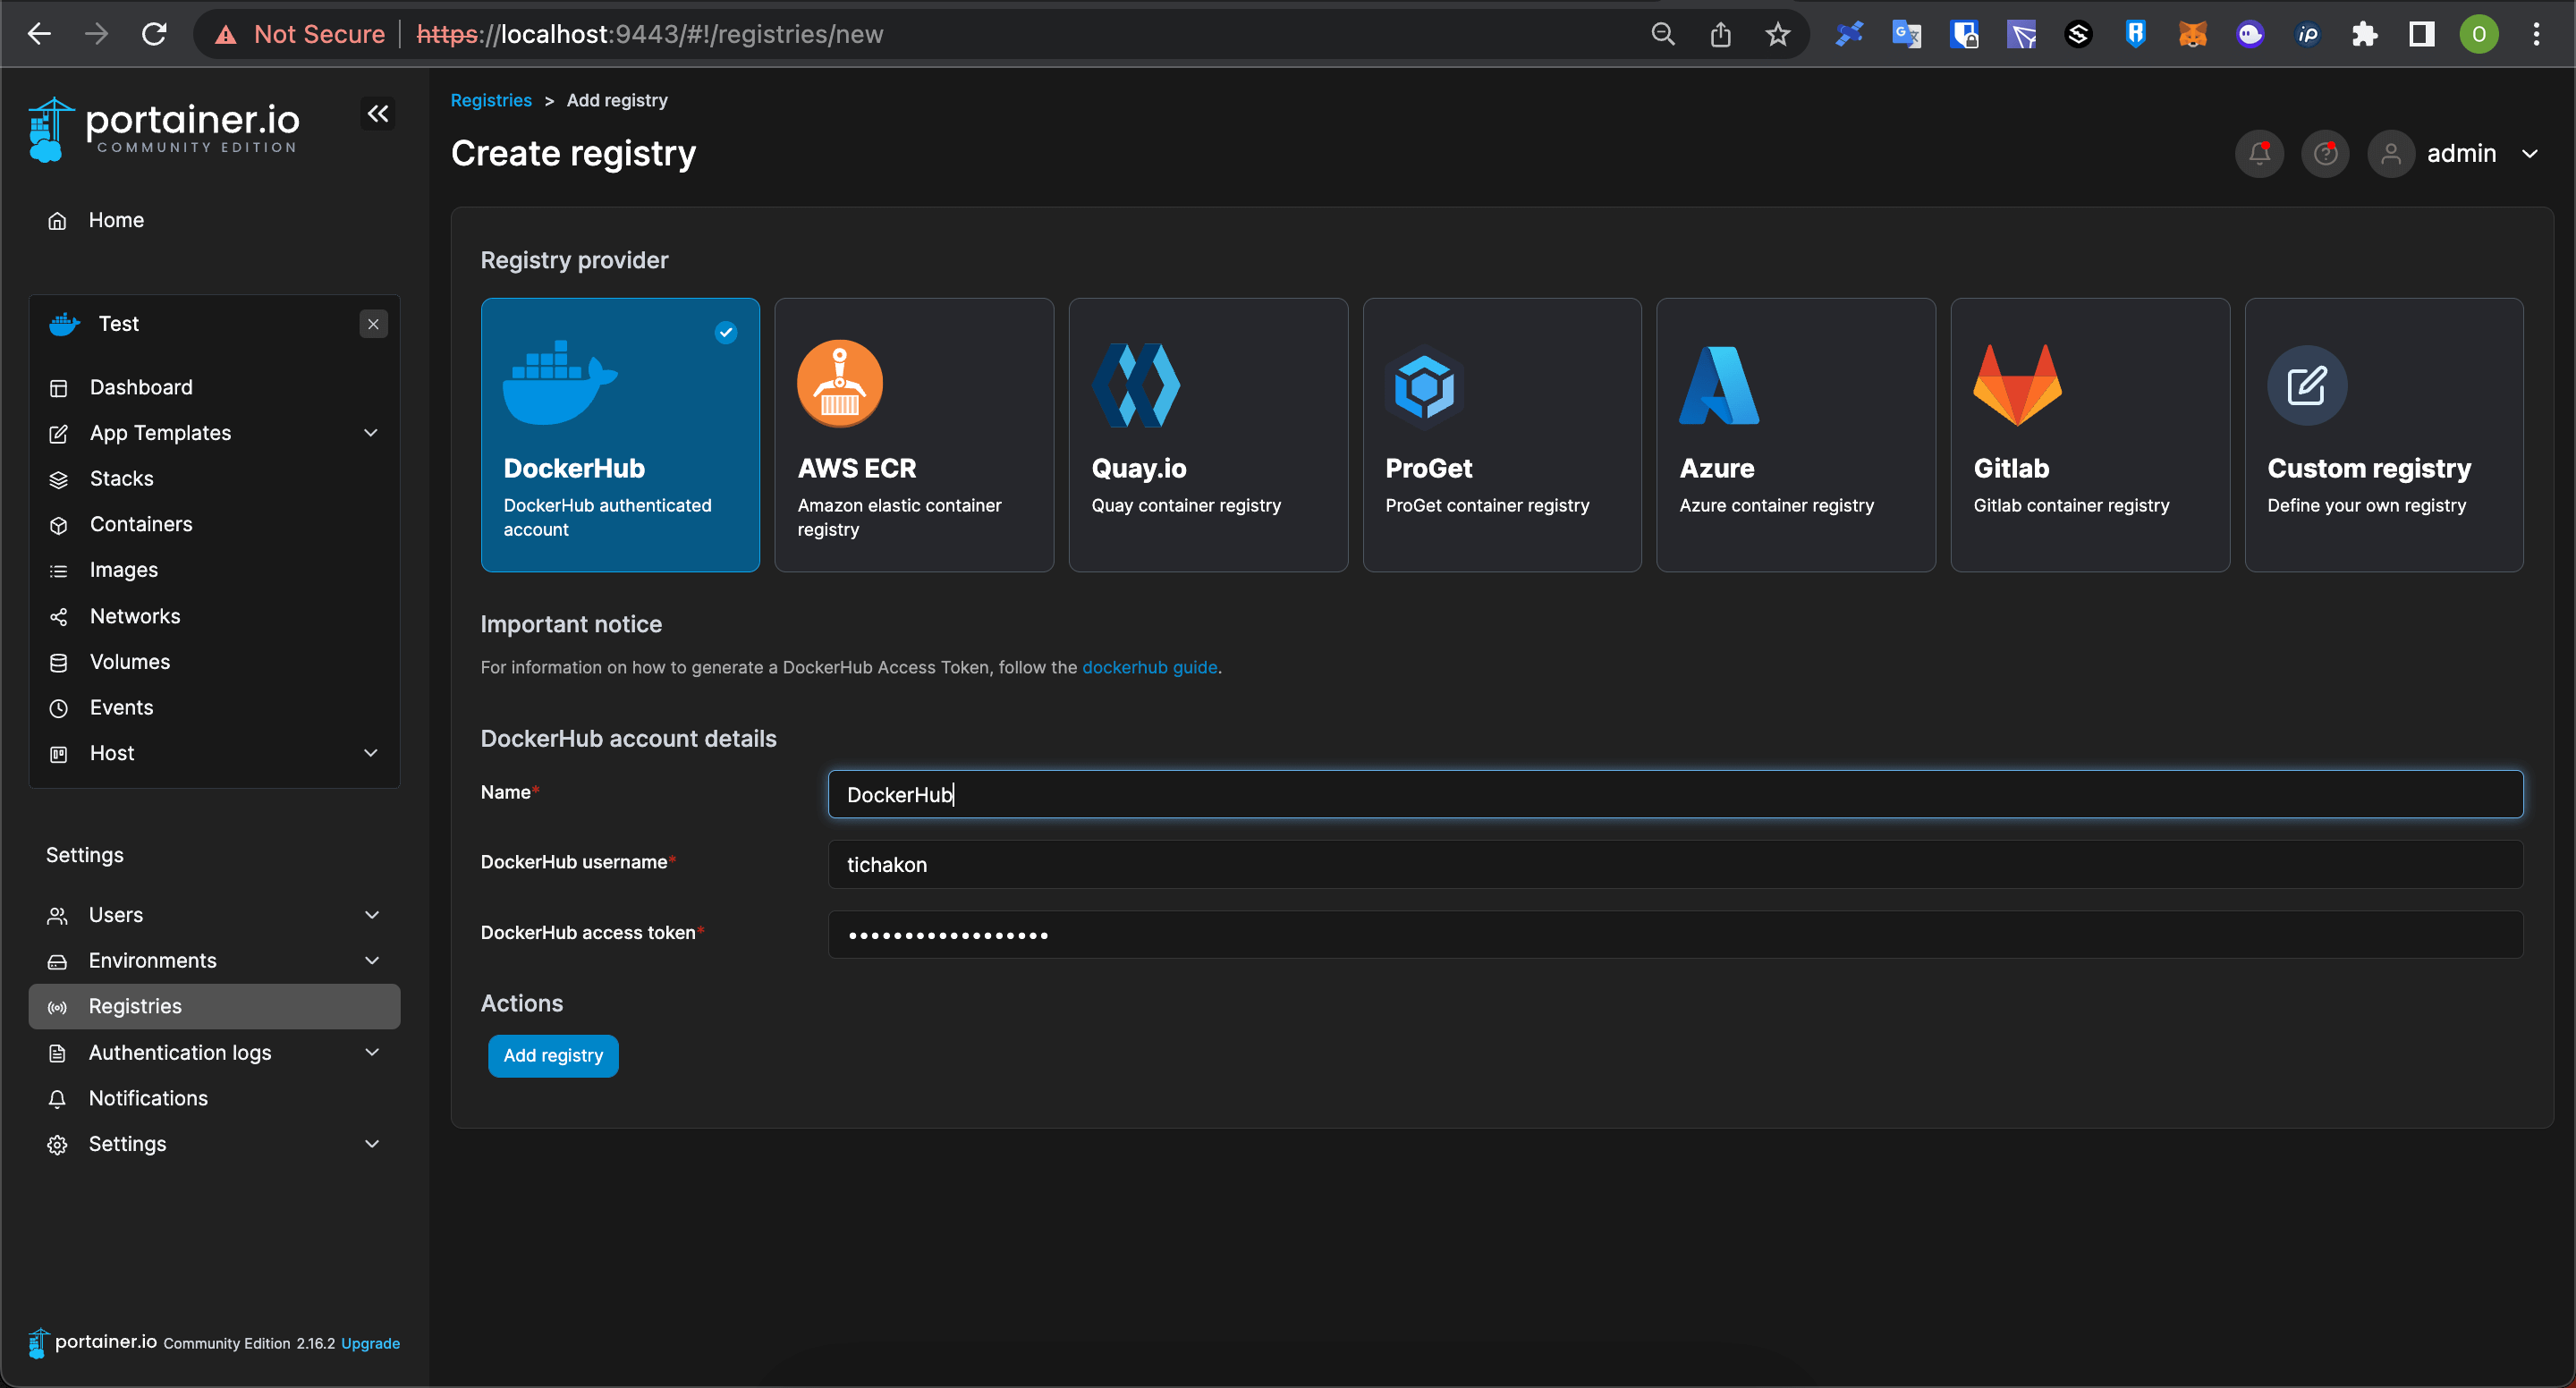Collapse the sidebar with double-chevron icon
This screenshot has height=1388, width=2576.
(378, 114)
